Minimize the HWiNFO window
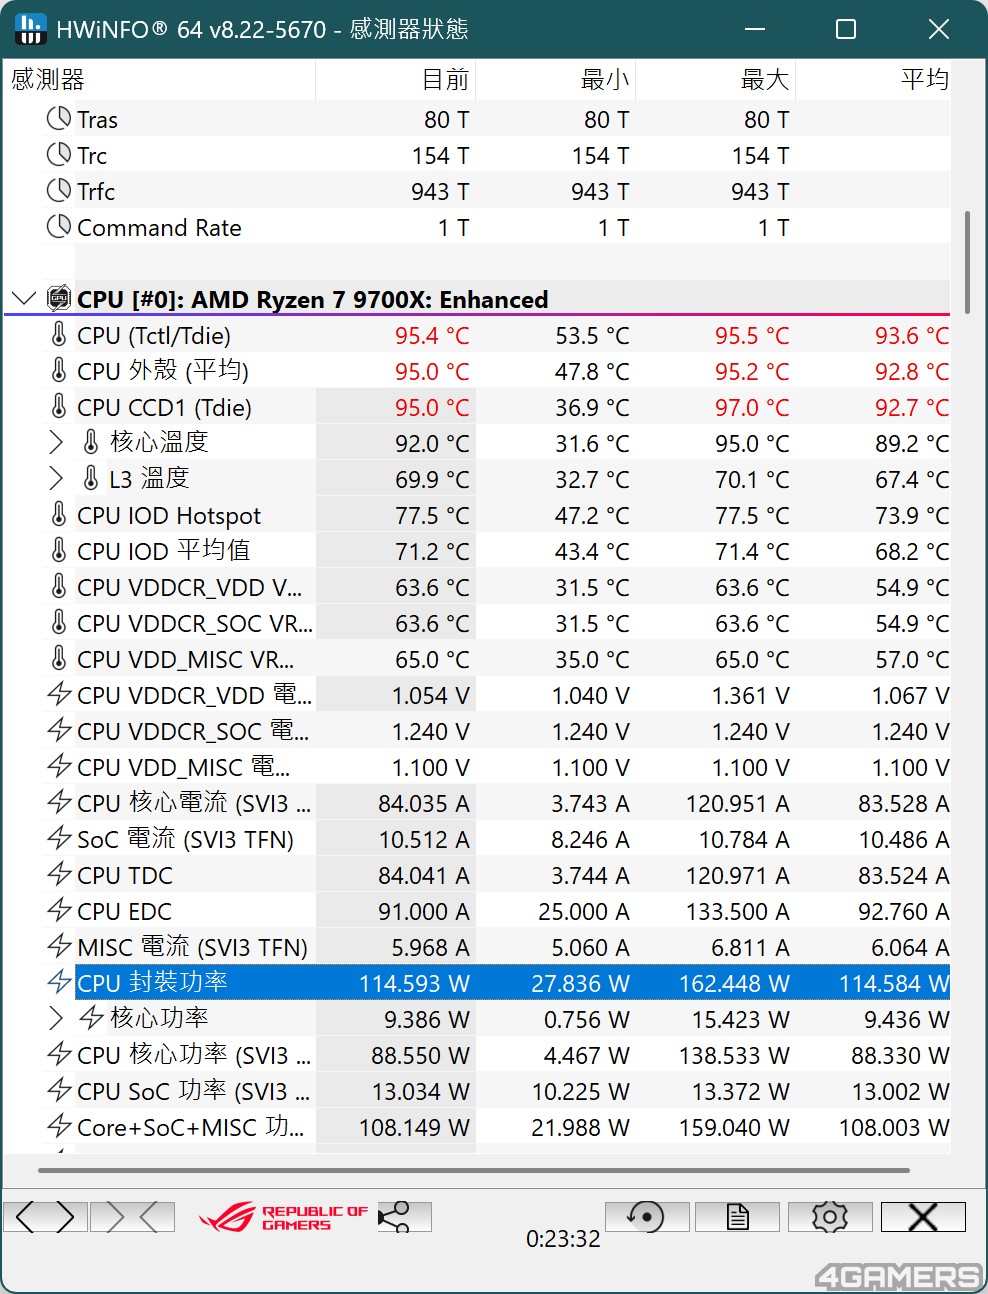Image resolution: width=988 pixels, height=1294 pixels. click(755, 29)
